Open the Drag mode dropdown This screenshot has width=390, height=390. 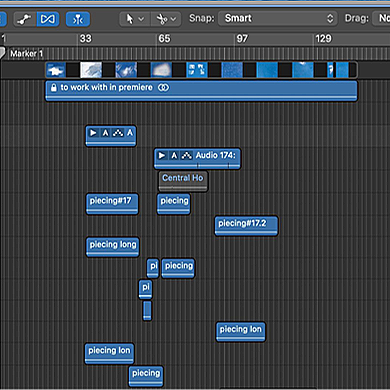click(x=381, y=18)
